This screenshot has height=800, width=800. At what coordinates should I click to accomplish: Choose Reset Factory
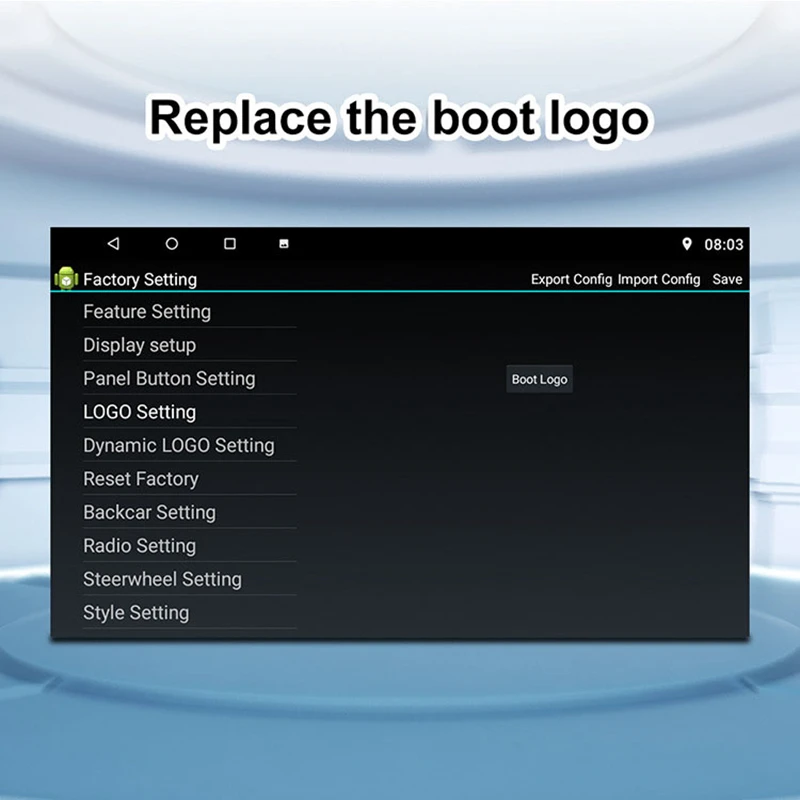(x=189, y=479)
